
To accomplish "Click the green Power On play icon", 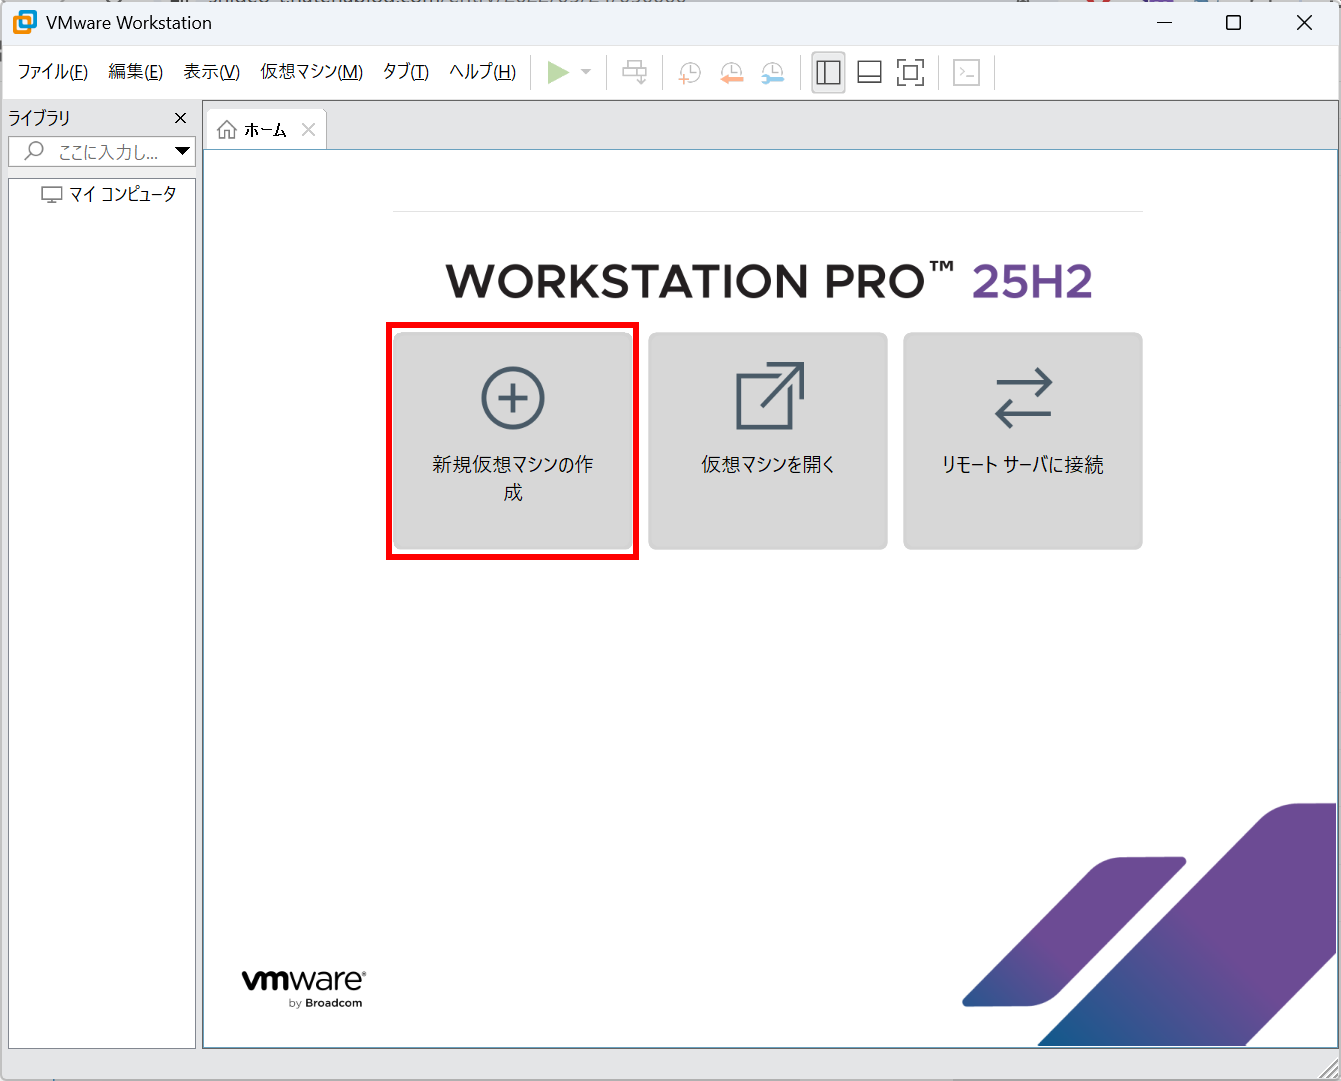I will click(x=558, y=72).
